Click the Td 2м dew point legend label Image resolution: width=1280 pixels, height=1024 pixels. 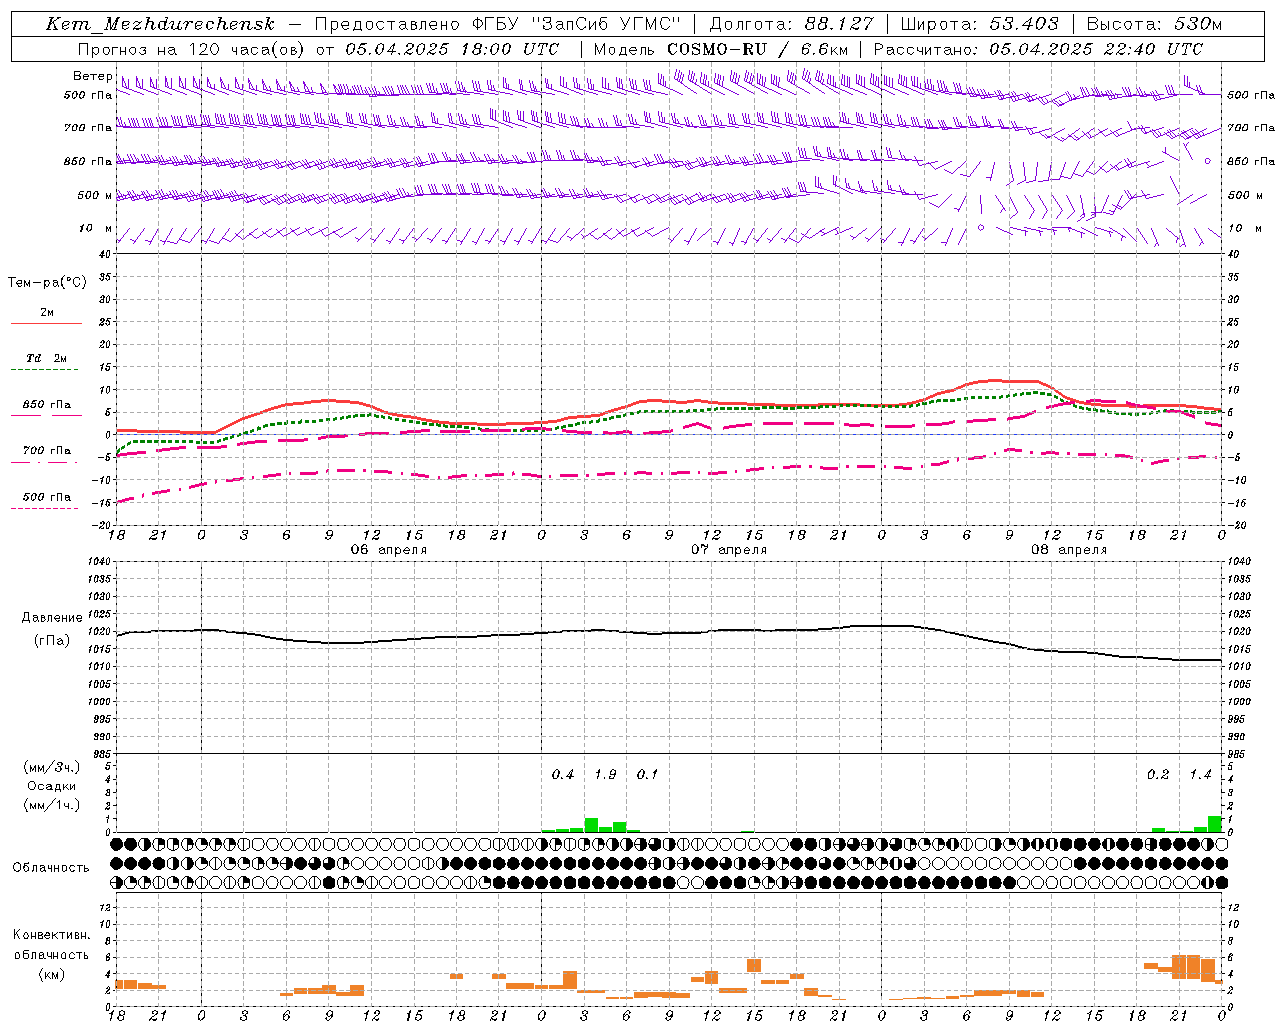[47, 357]
